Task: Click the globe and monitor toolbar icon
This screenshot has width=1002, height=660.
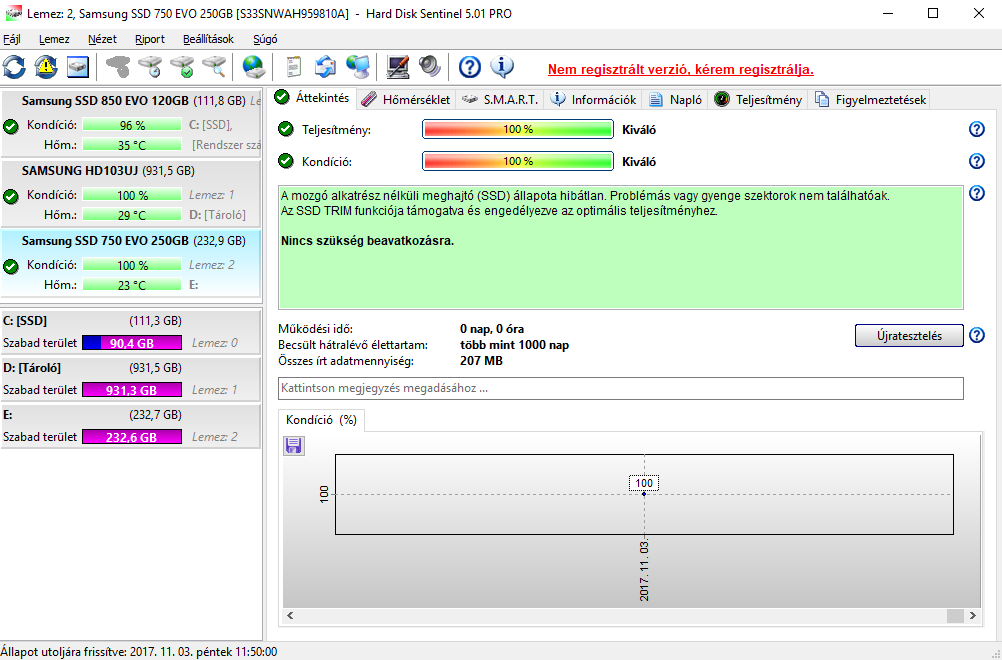Action: tap(357, 66)
